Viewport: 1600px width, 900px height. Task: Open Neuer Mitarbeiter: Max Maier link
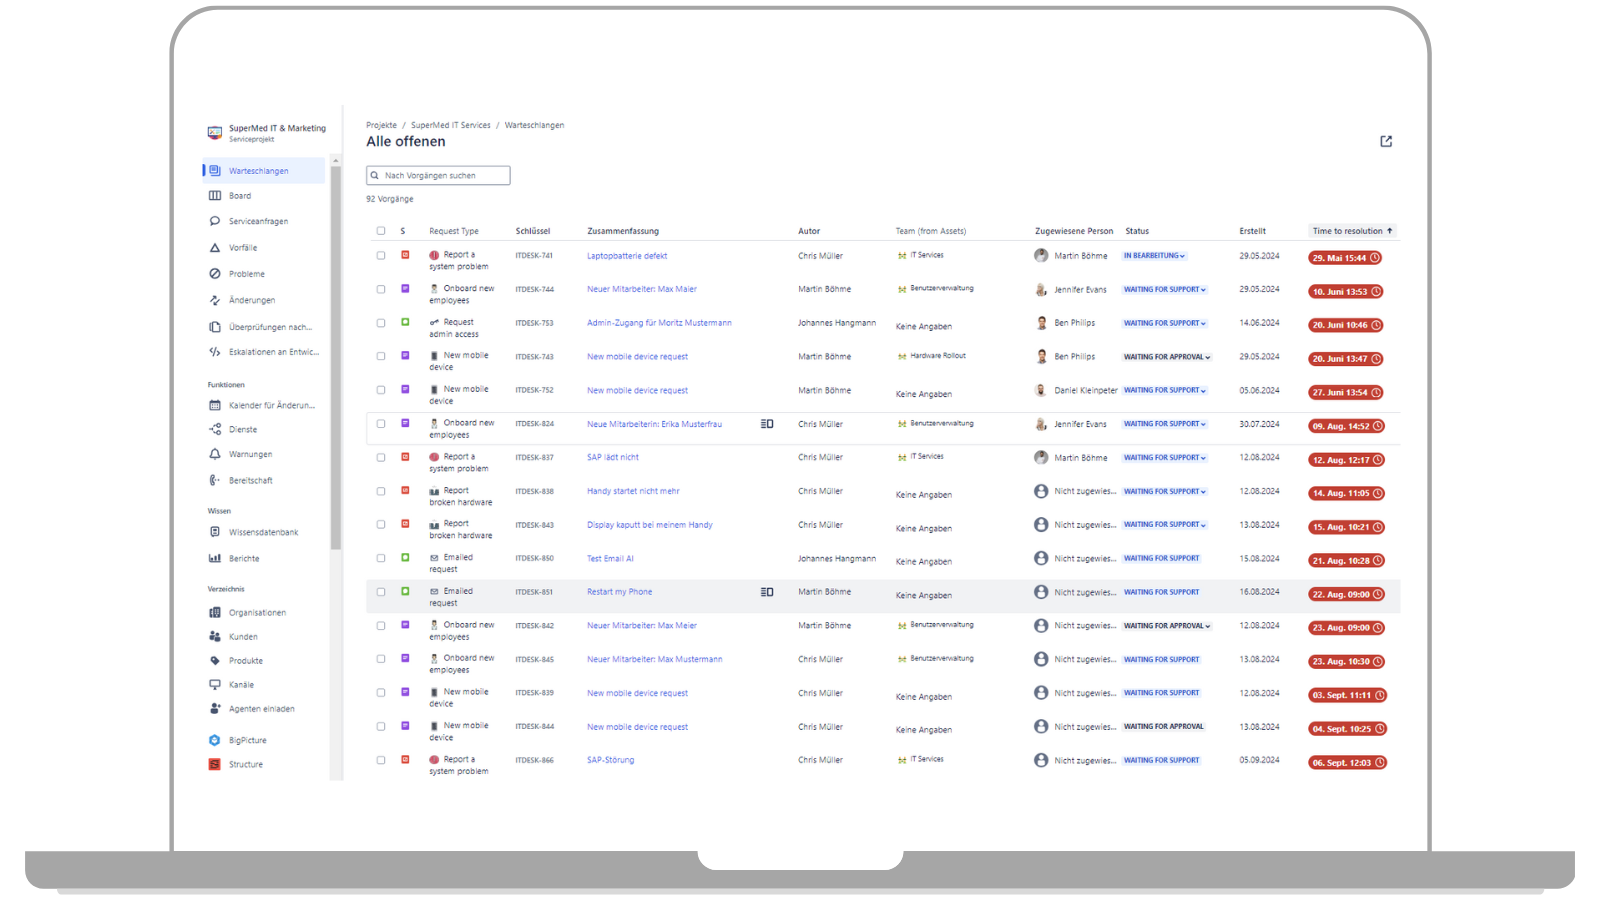642,289
